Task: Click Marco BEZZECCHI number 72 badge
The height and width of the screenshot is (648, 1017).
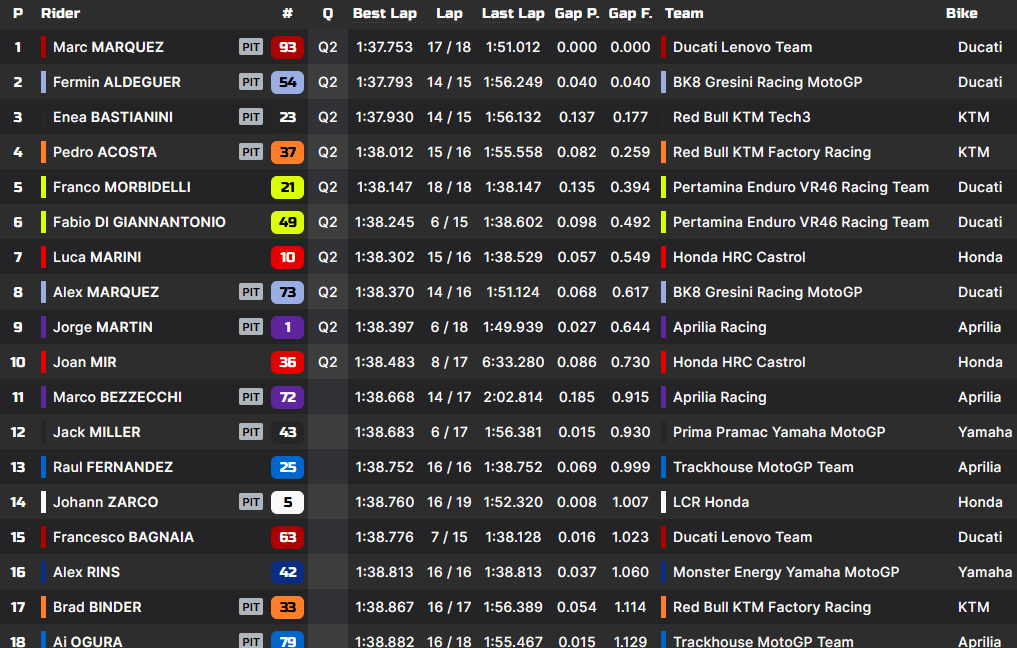Action: [287, 398]
